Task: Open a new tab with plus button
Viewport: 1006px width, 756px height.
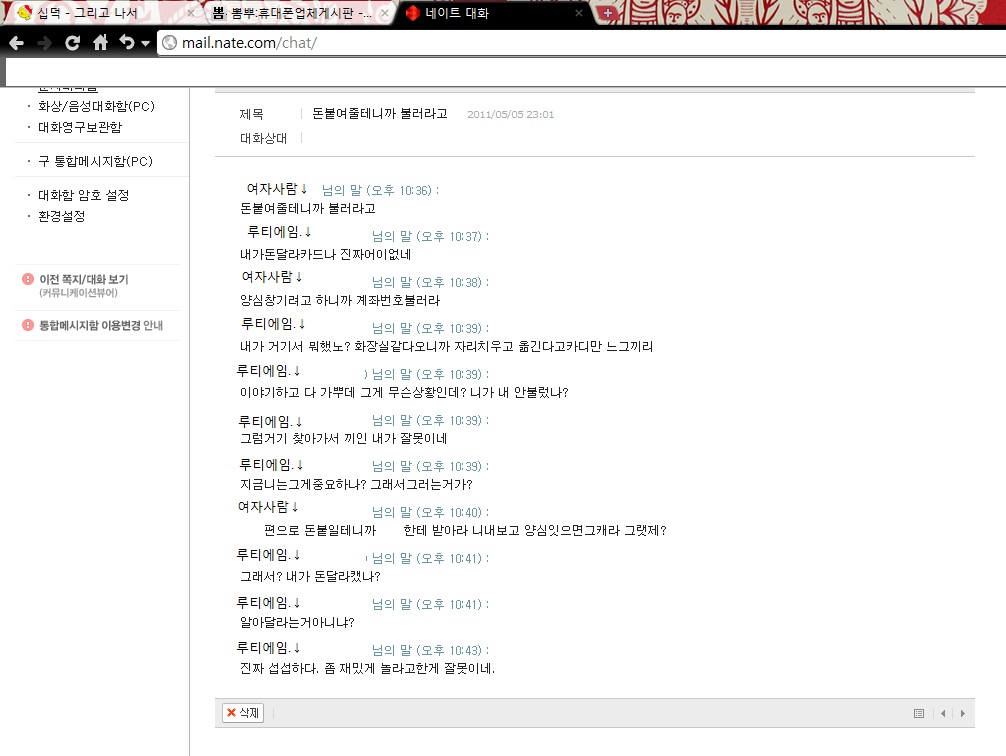Action: click(608, 13)
